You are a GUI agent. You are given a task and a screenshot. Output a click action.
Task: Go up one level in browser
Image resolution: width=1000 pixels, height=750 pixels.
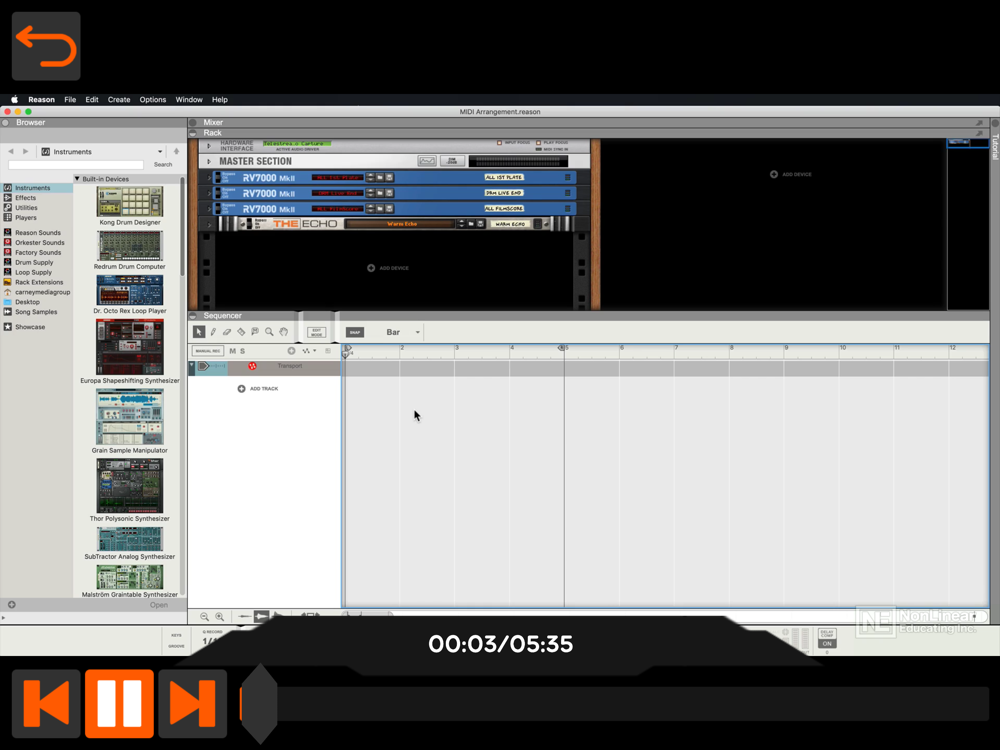[177, 152]
